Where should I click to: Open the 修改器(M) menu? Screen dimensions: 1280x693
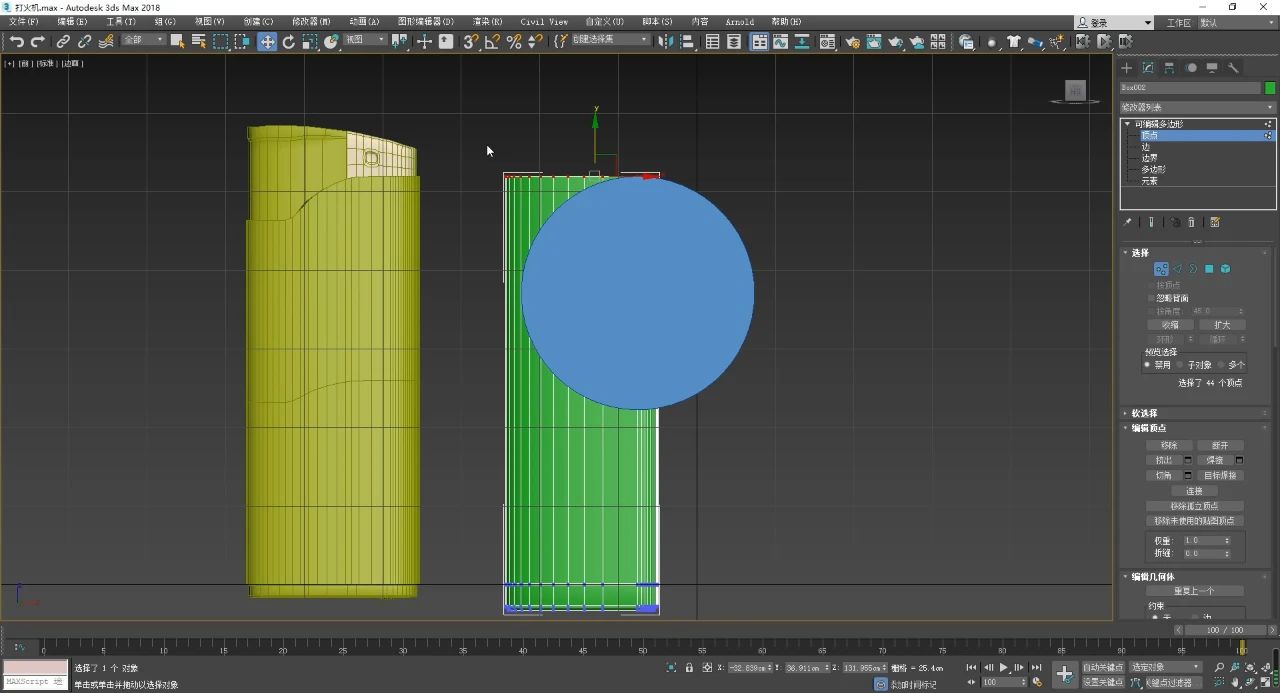pyautogui.click(x=311, y=21)
